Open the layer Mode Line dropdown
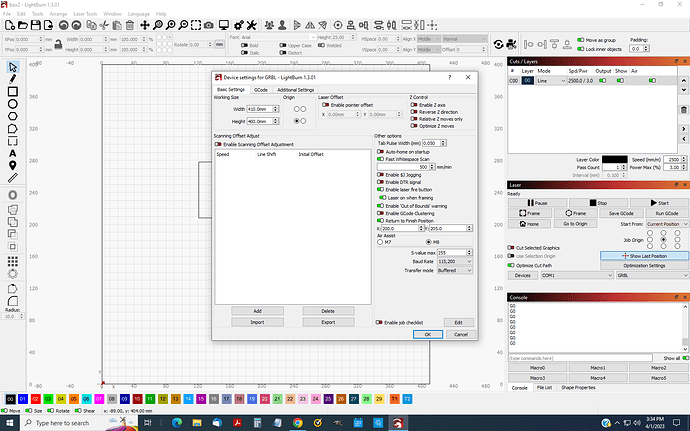The image size is (690, 431). [x=551, y=81]
